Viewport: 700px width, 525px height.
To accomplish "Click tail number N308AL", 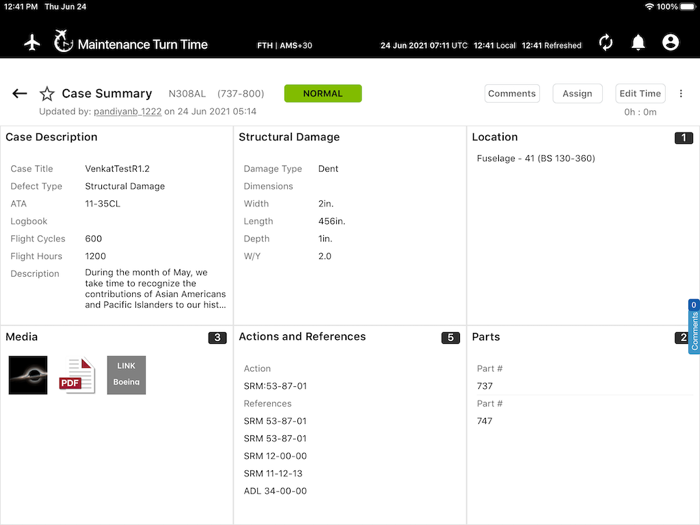I will point(187,94).
